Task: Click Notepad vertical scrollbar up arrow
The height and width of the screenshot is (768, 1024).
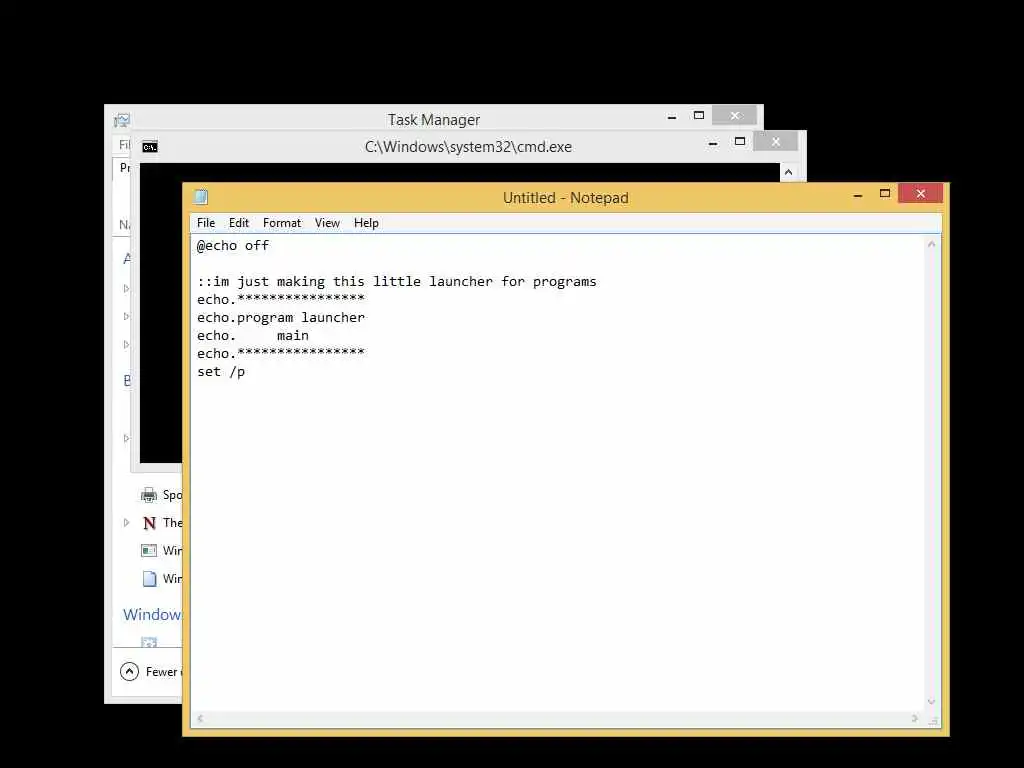Action: [932, 244]
